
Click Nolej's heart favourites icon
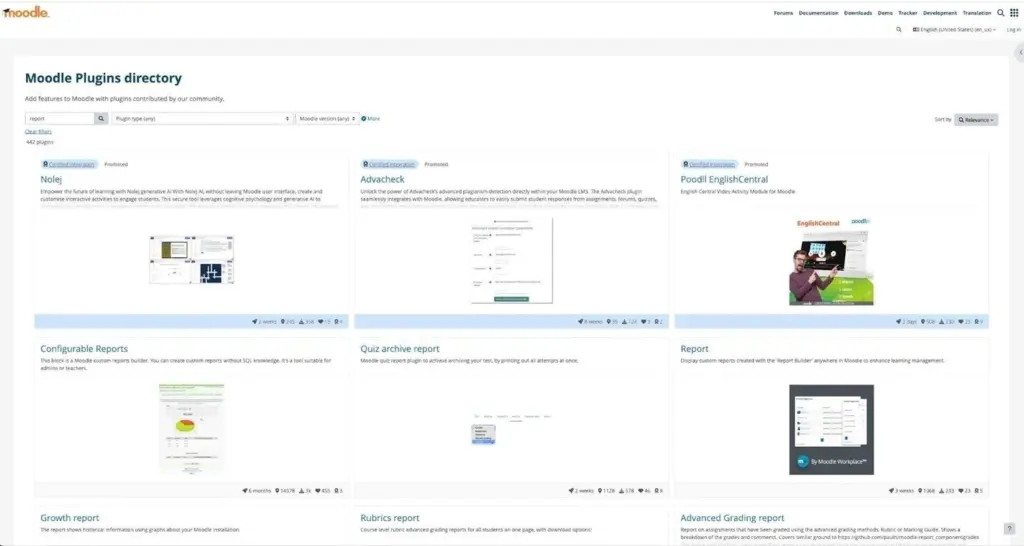tap(321, 321)
